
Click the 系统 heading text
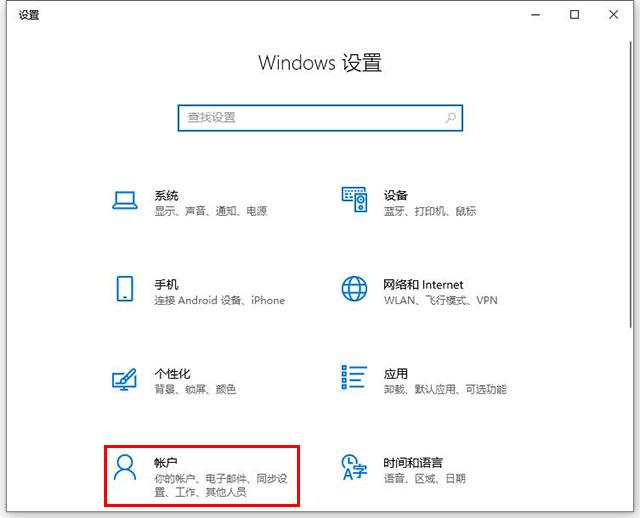coord(166,196)
